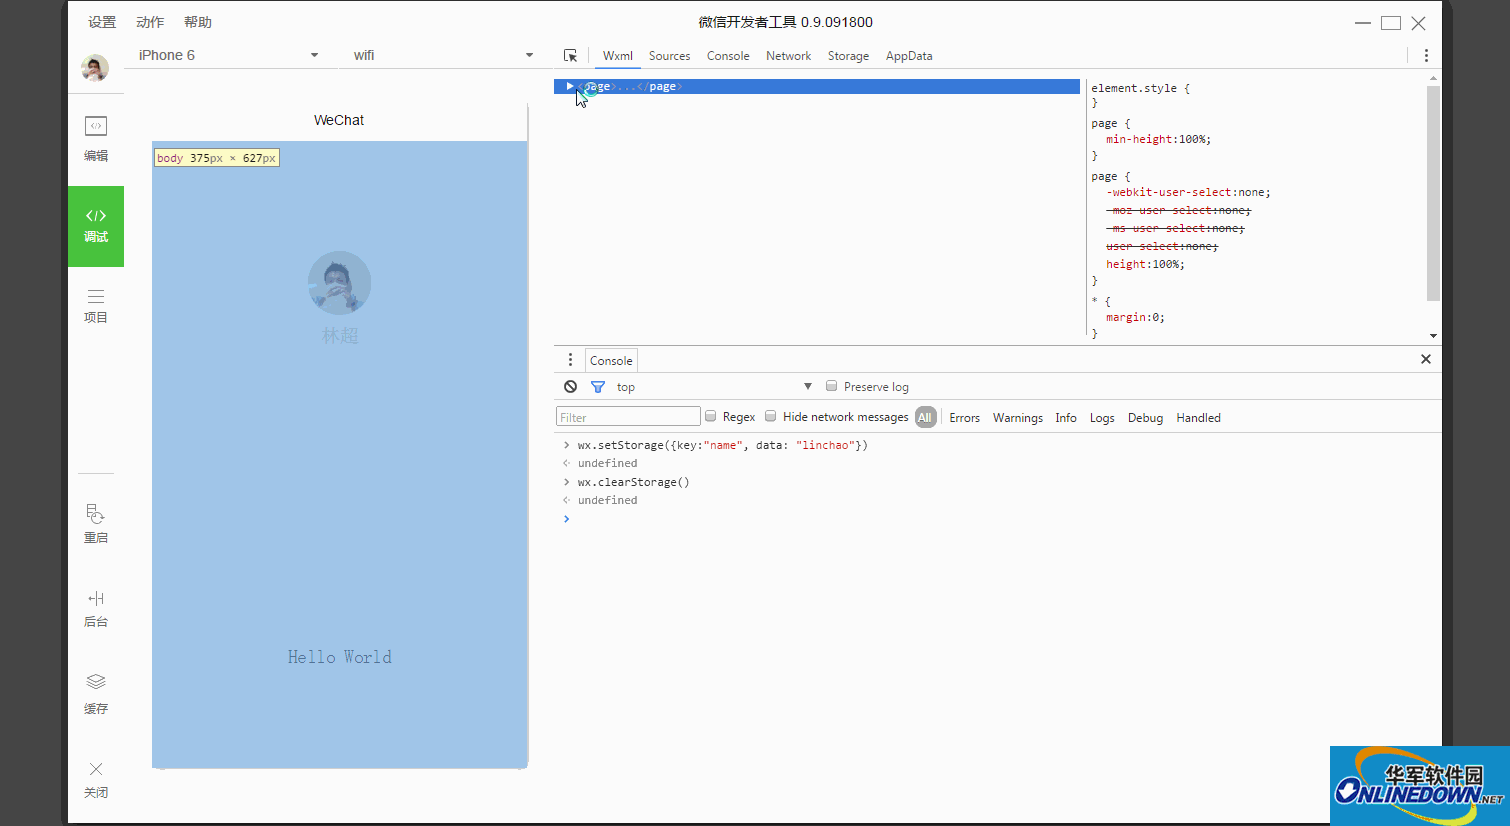Viewport: 1510px width, 826px height.
Task: Open the 设置 settings menu
Action: click(x=102, y=22)
